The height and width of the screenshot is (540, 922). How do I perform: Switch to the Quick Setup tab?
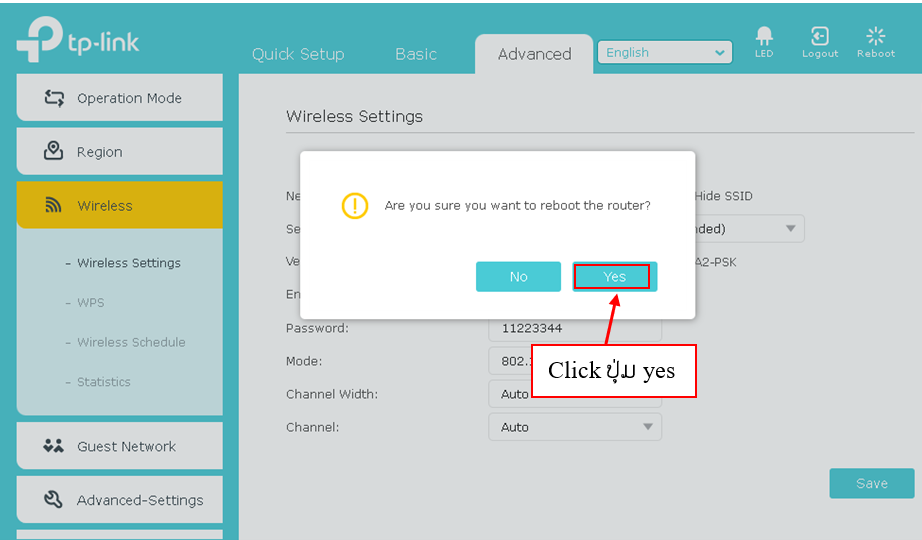298,54
